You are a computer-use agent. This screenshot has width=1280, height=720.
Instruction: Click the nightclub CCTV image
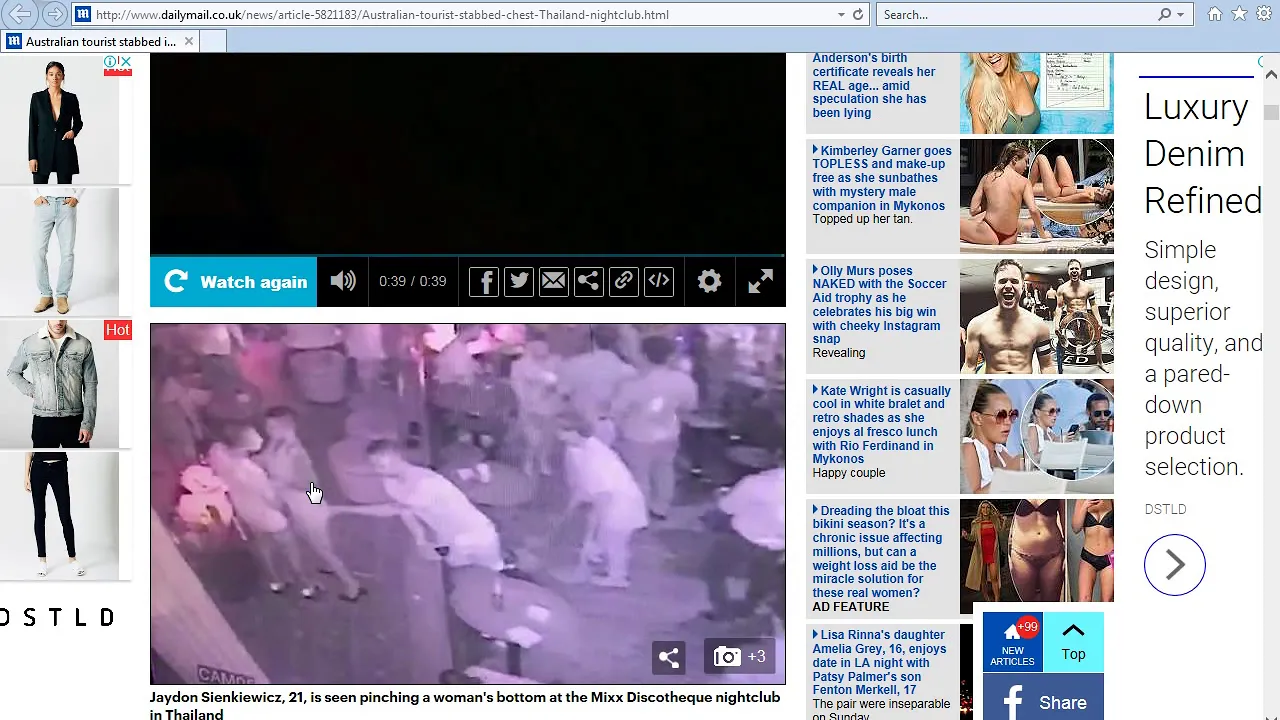[x=468, y=504]
